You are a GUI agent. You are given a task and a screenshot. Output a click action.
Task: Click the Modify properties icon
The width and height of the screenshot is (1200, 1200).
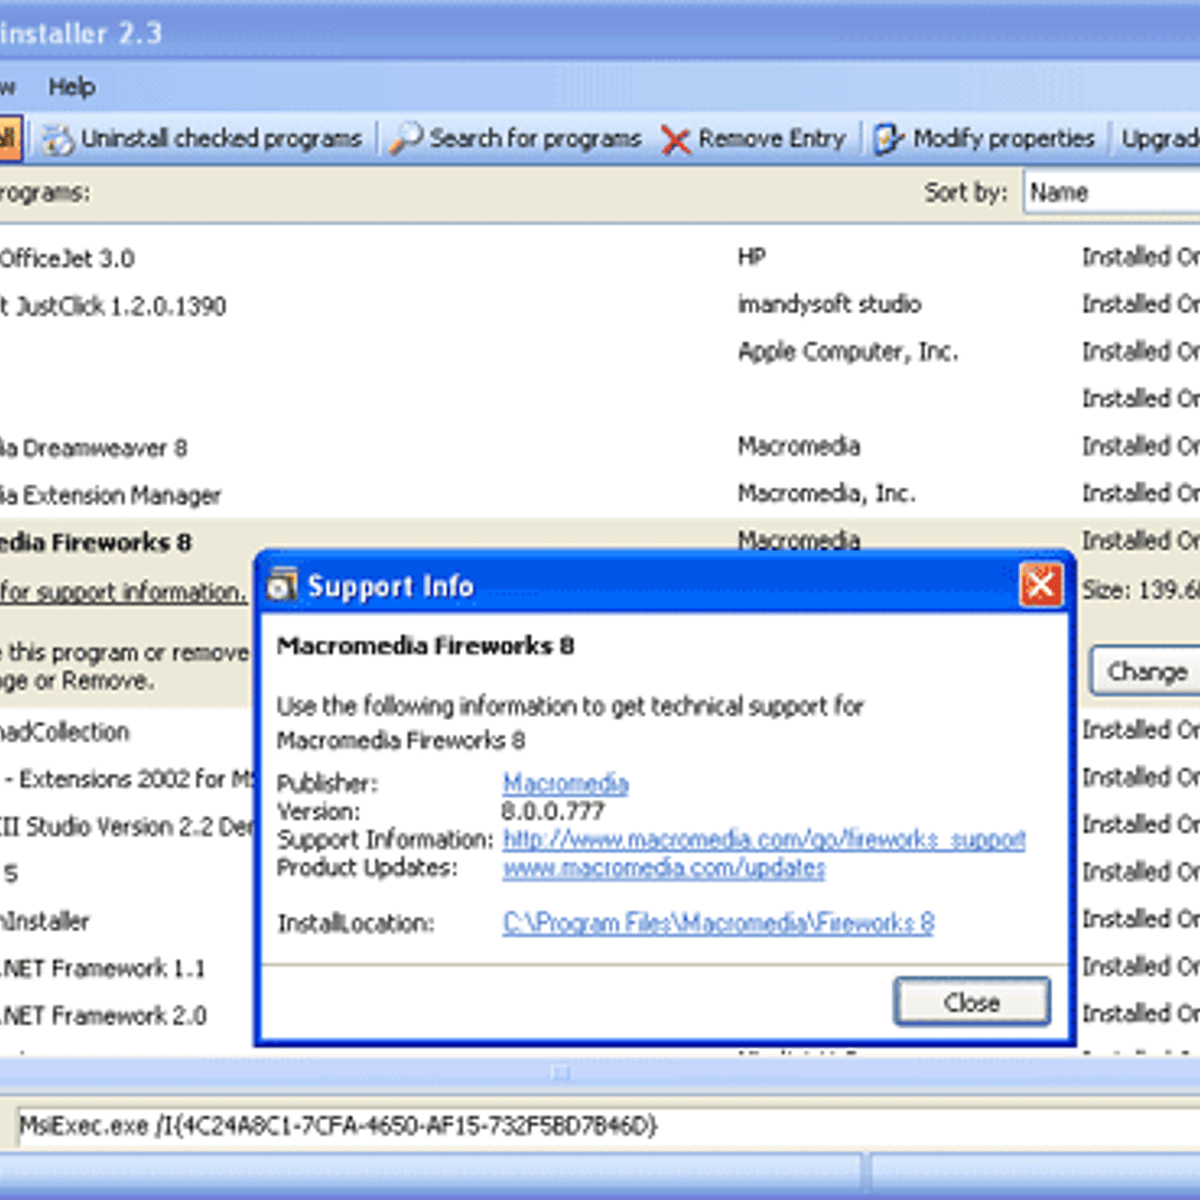pyautogui.click(x=888, y=139)
